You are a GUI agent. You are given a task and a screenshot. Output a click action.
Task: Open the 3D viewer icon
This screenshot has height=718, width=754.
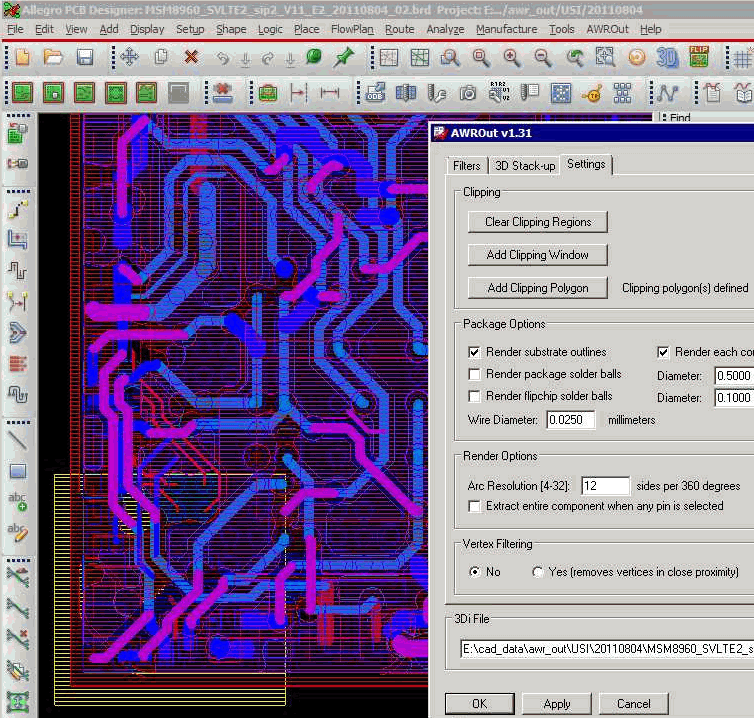(x=667, y=57)
